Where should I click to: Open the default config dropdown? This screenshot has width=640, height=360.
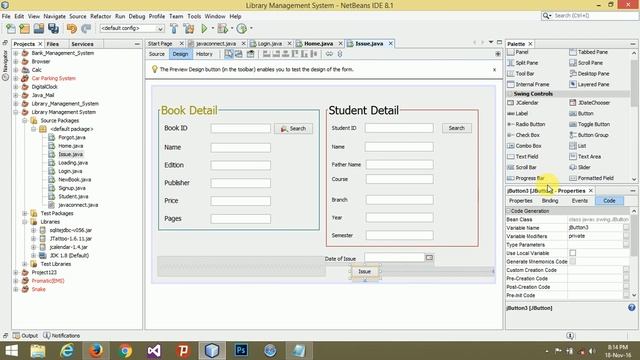click(132, 29)
